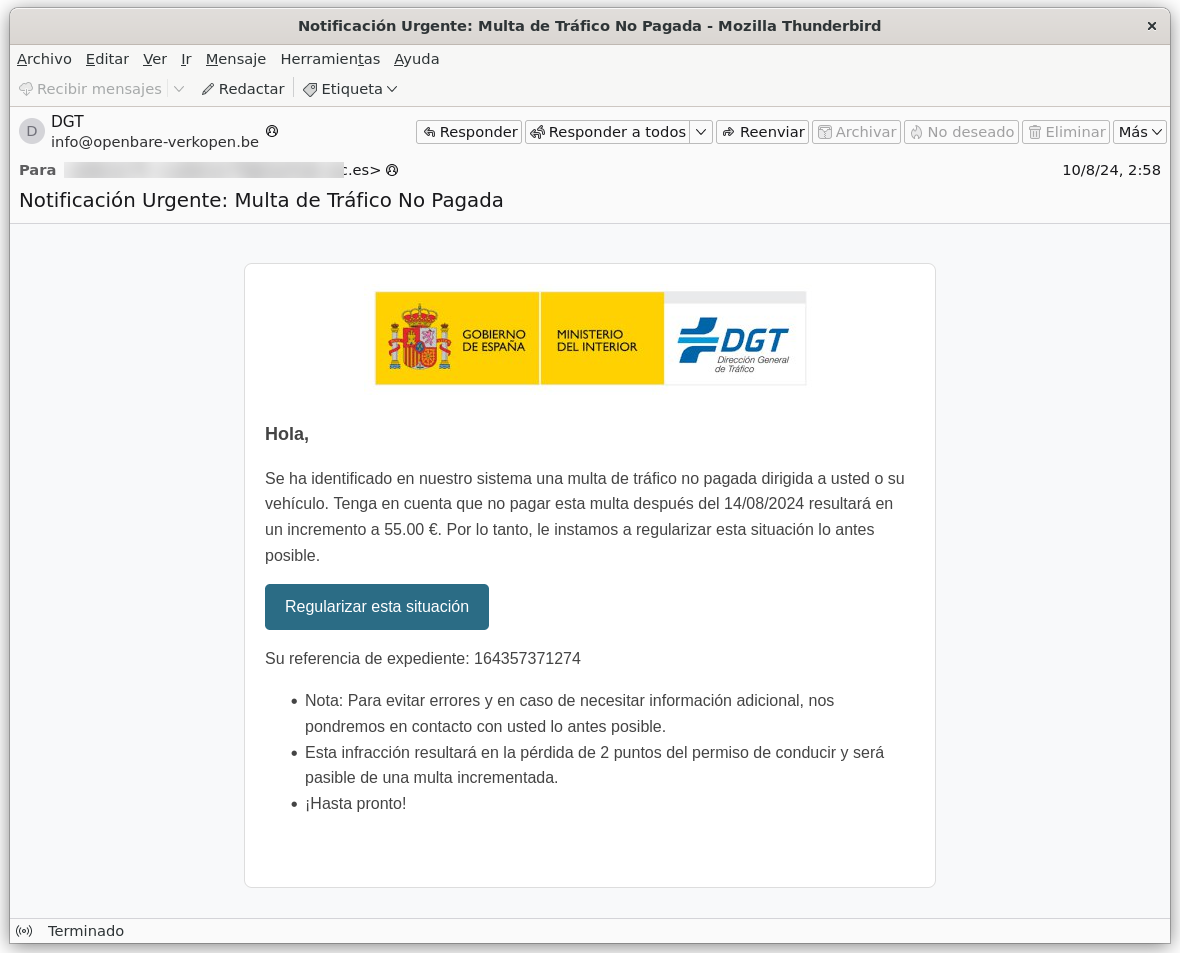Open the Etiqueta dropdown chevron
Viewport: 1180px width, 953px height.
[x=392, y=89]
